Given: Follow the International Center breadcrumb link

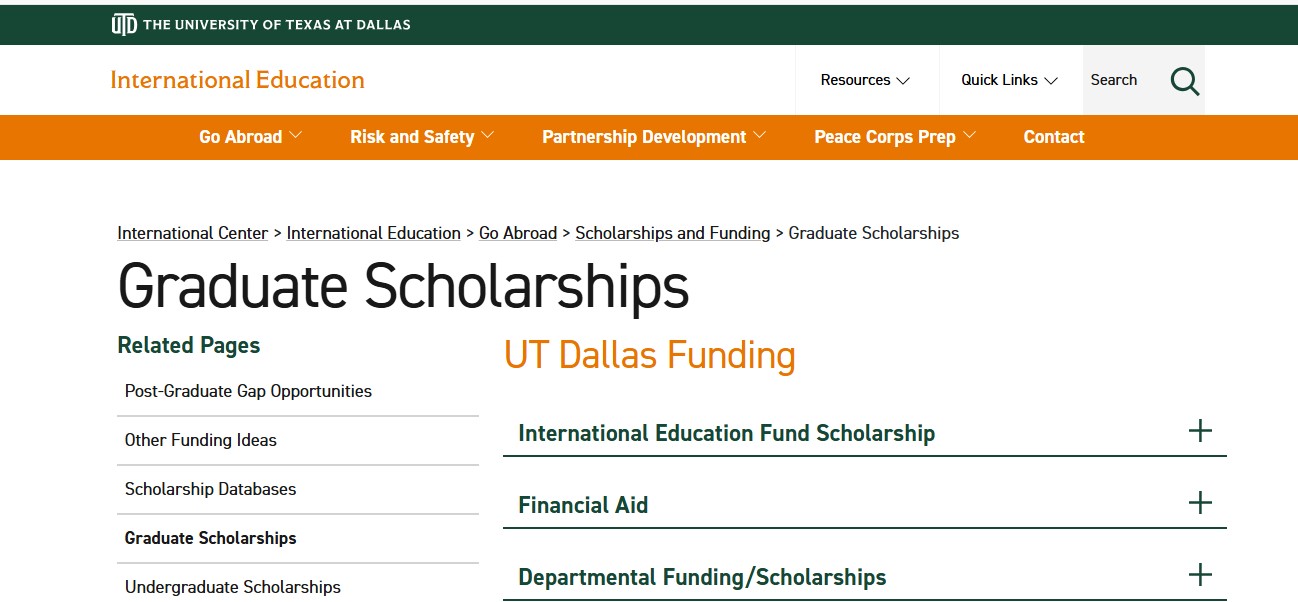Looking at the screenshot, I should [192, 233].
